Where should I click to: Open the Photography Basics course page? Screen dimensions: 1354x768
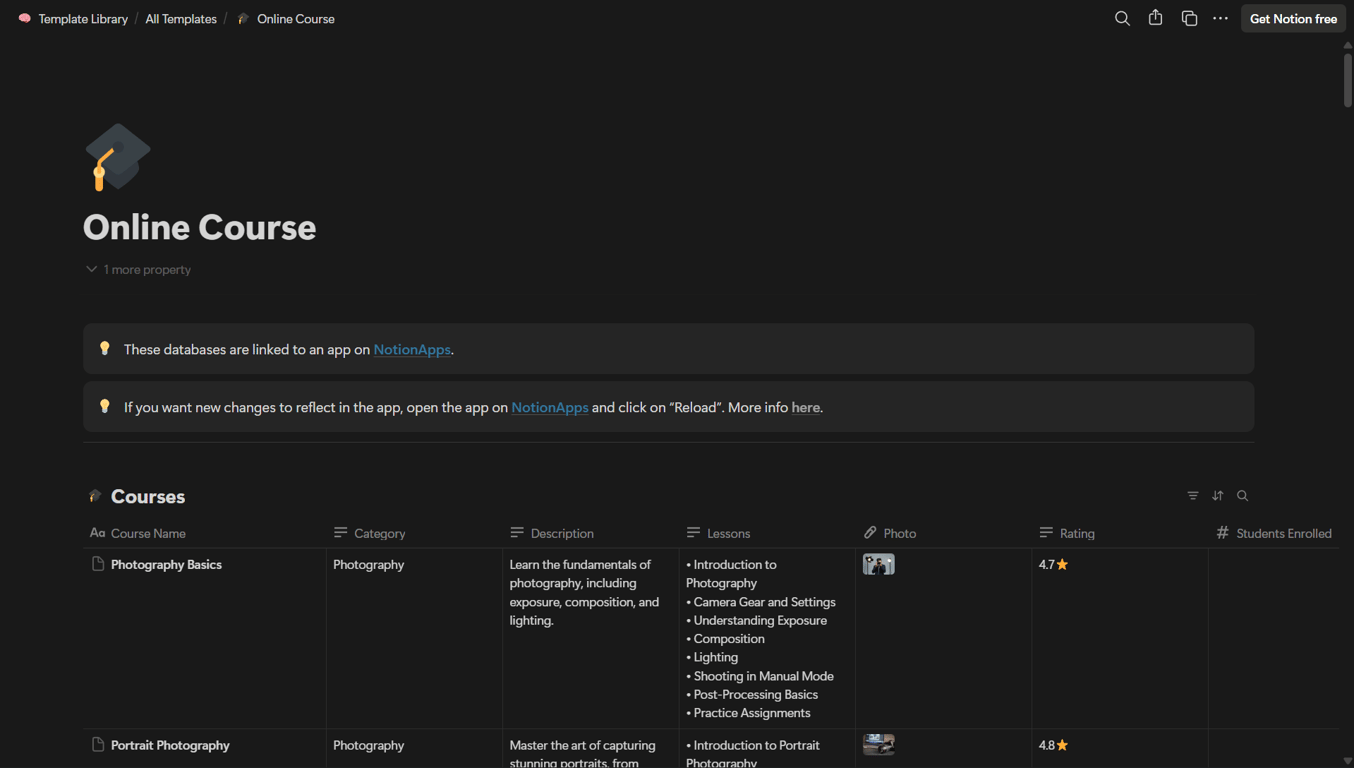pos(166,564)
